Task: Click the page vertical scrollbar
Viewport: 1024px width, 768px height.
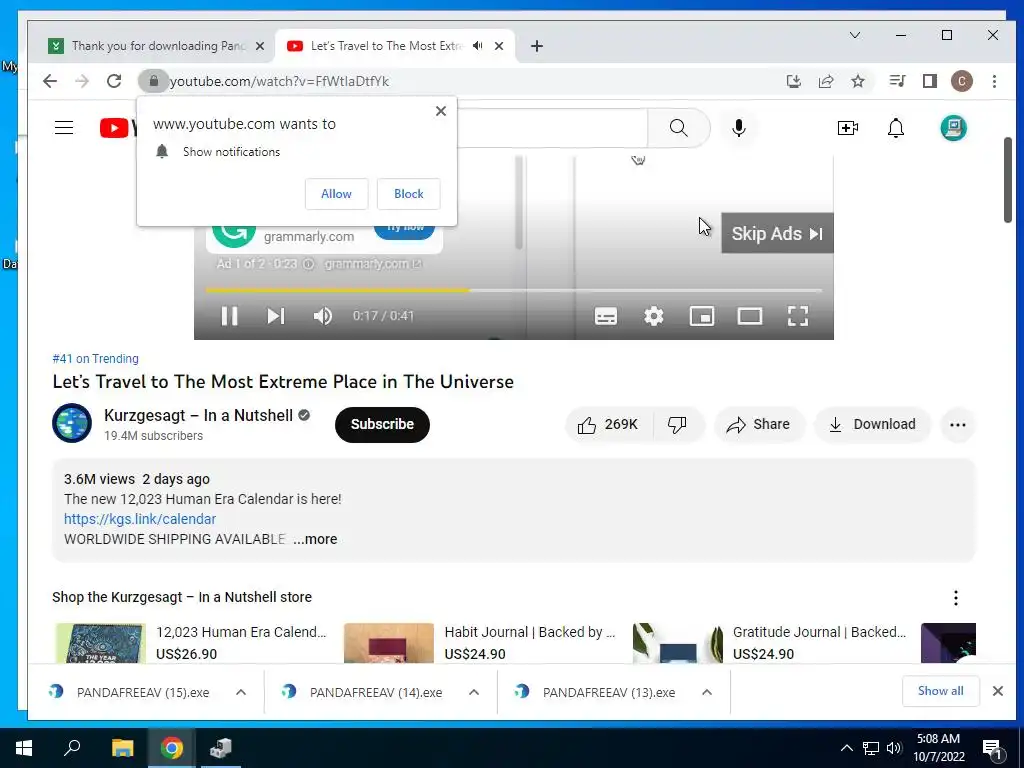Action: tap(1008, 180)
